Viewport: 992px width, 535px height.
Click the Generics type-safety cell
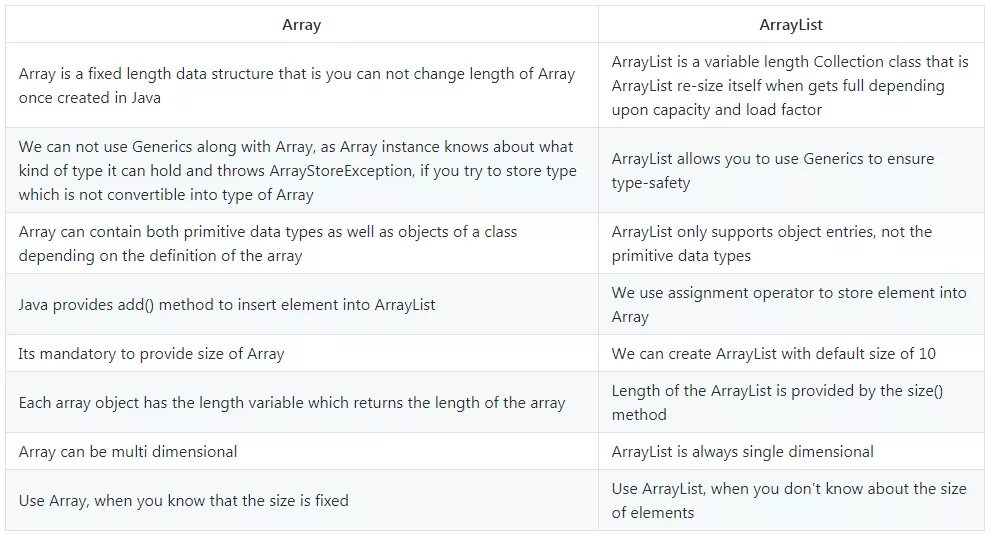pos(791,170)
